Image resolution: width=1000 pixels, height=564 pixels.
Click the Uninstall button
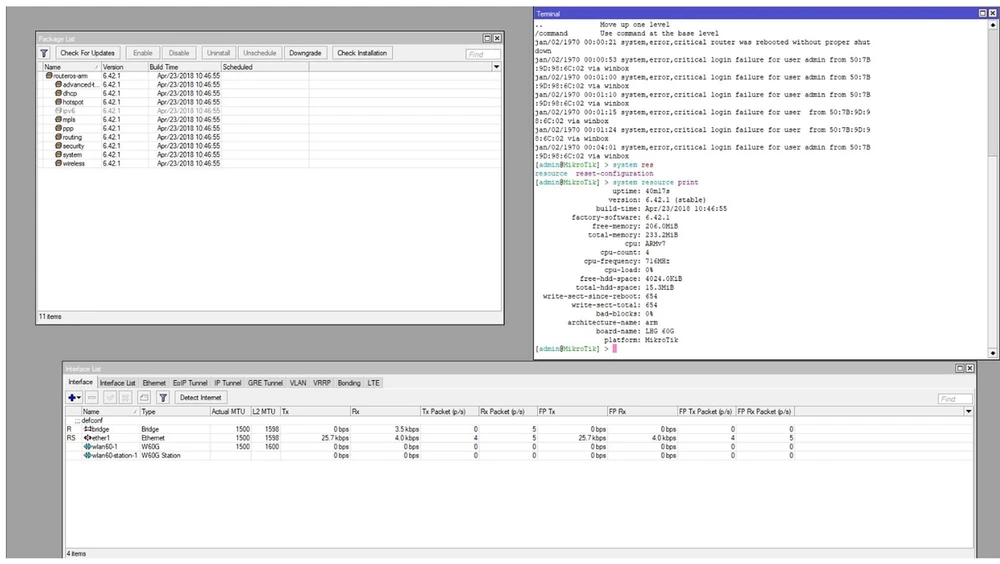[x=218, y=53]
